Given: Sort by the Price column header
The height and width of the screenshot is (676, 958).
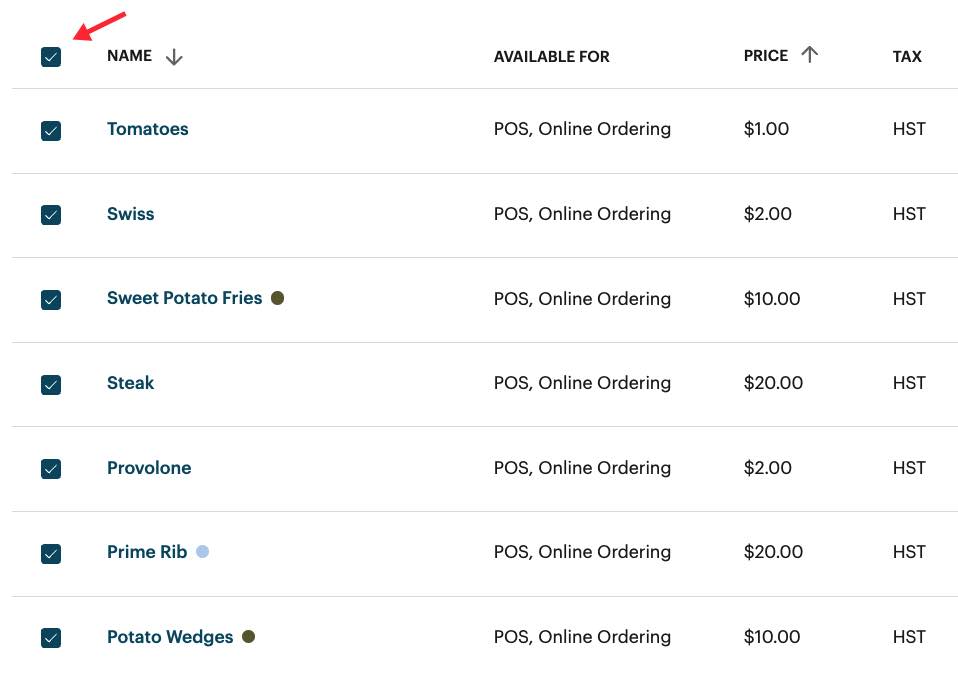Looking at the screenshot, I should click(x=766, y=56).
